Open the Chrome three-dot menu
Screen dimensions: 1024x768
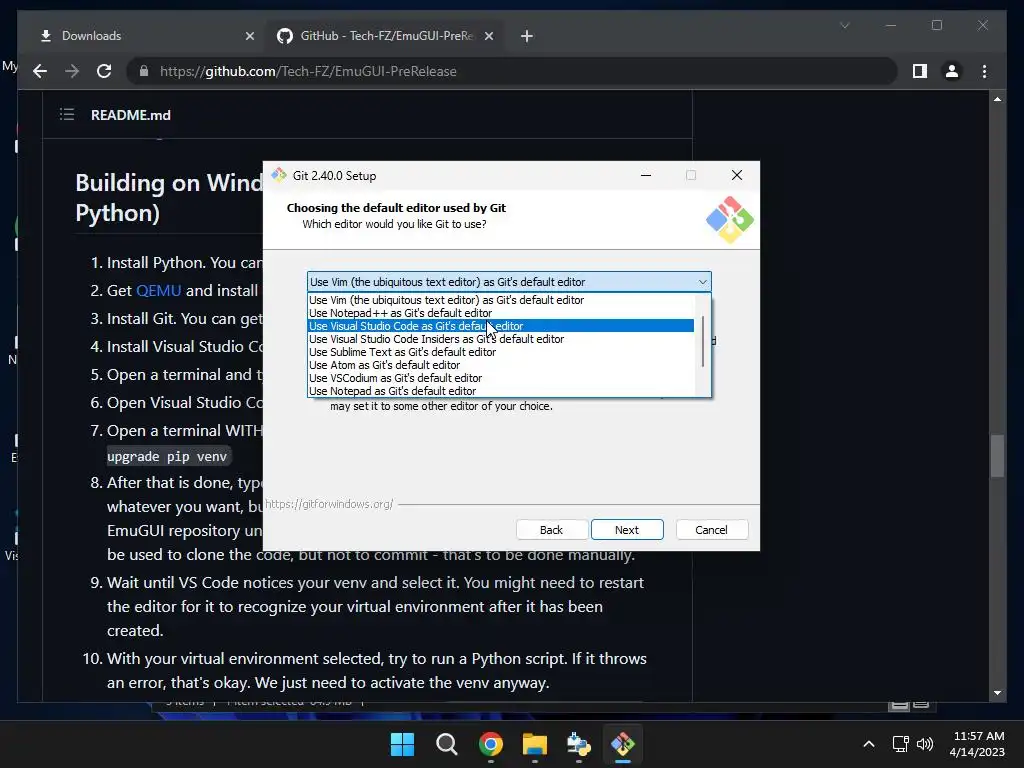pyautogui.click(x=985, y=71)
